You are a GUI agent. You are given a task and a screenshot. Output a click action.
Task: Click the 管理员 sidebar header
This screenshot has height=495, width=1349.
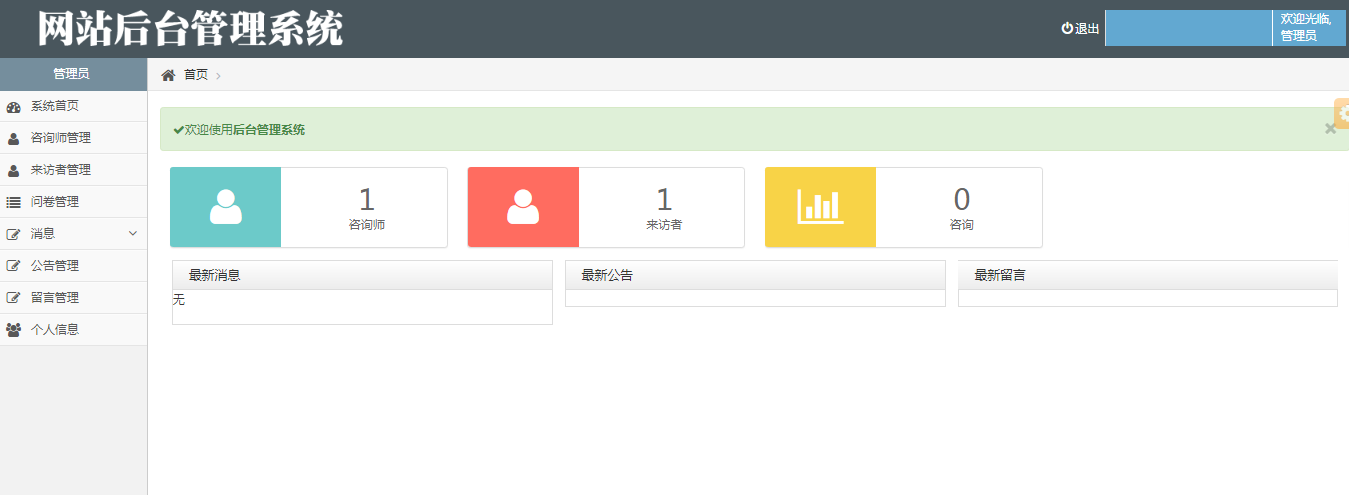click(x=74, y=74)
